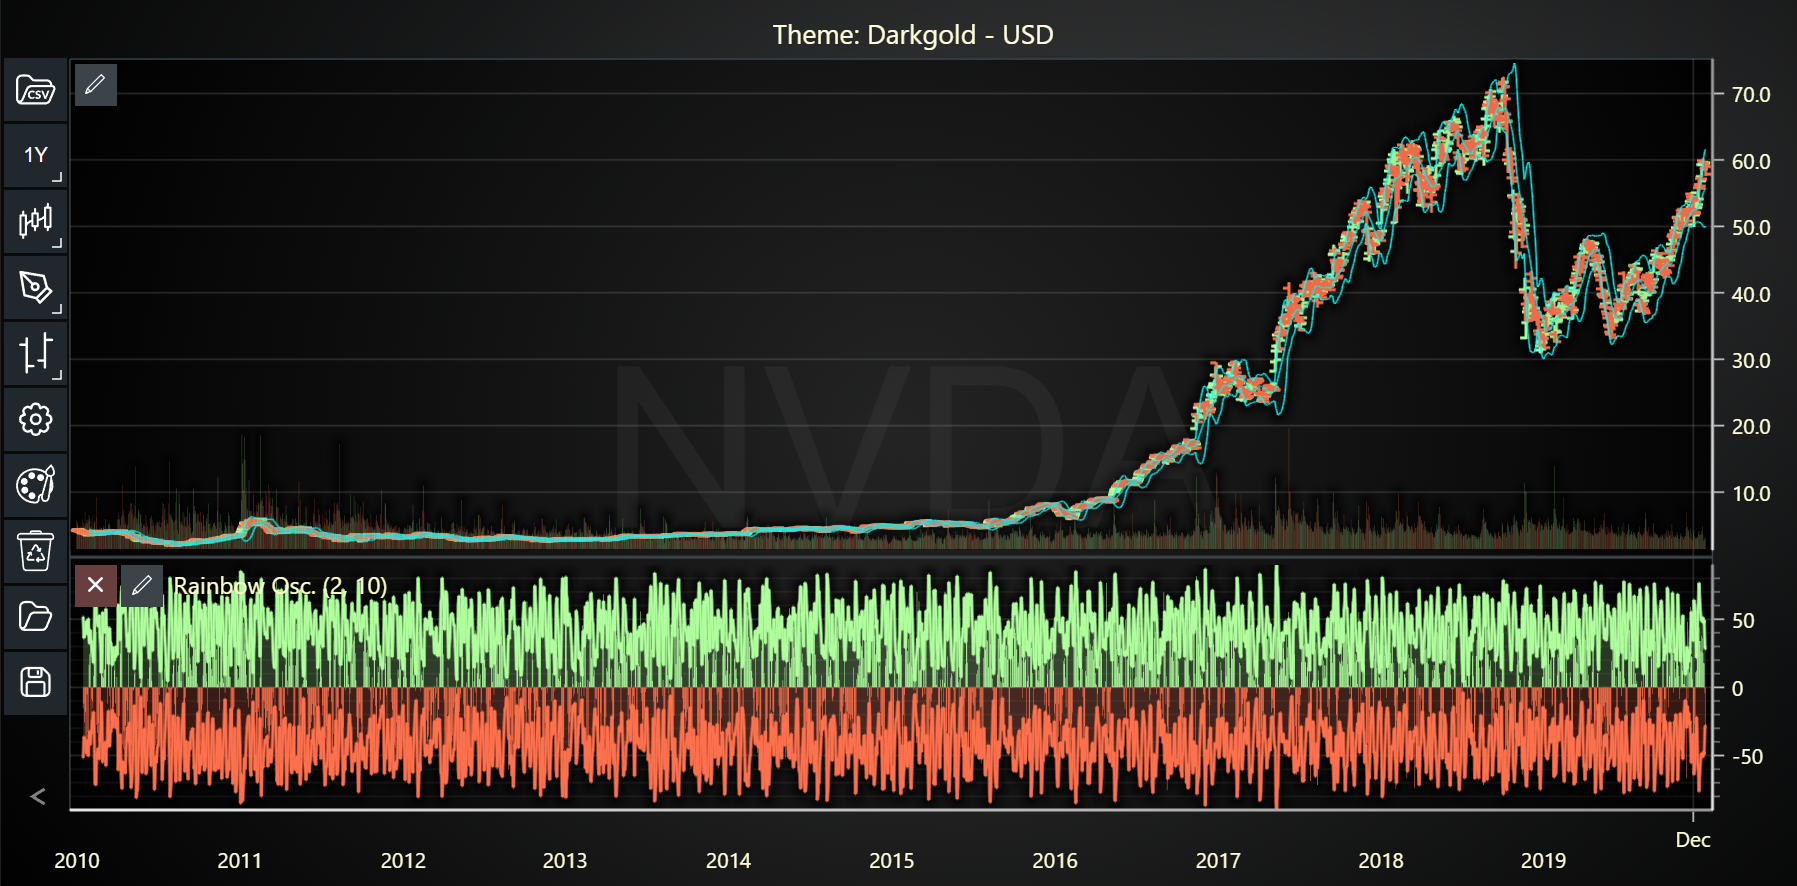The width and height of the screenshot is (1797, 886).
Task: Click the 2015 label on time axis
Action: coord(892,861)
